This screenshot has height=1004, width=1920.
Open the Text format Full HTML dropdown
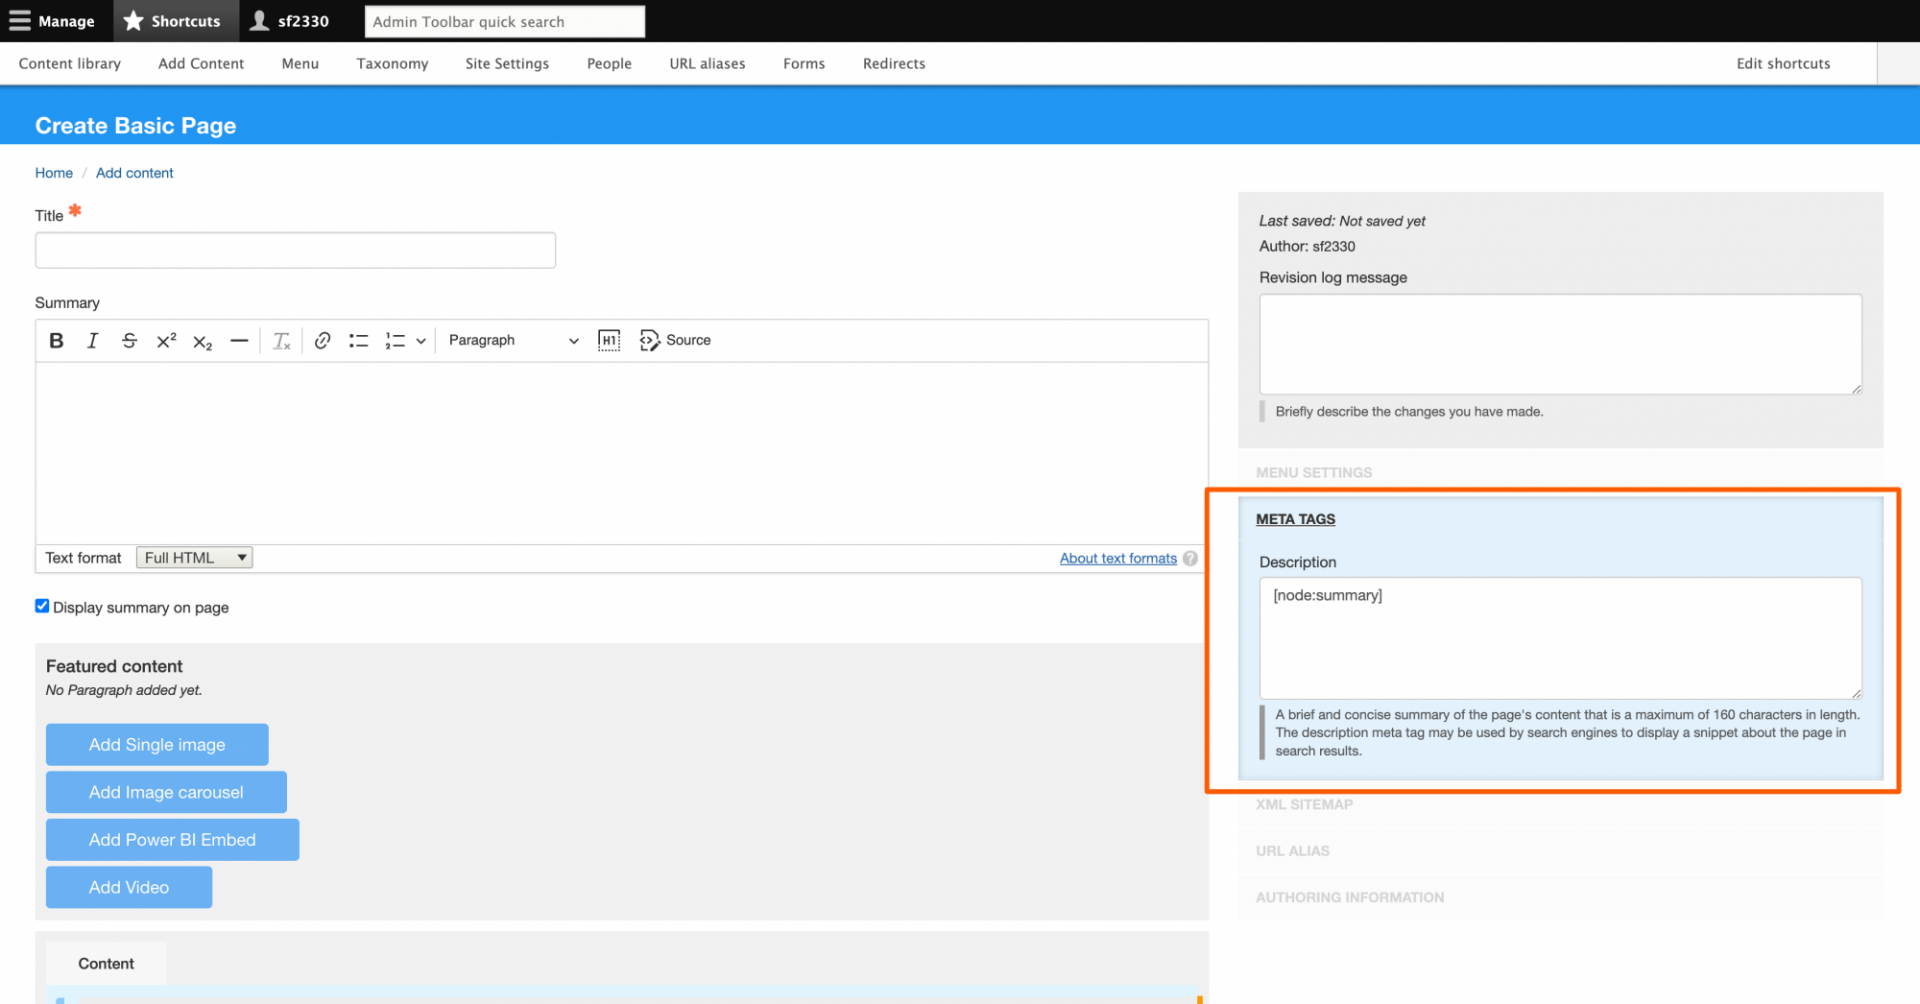pos(194,558)
